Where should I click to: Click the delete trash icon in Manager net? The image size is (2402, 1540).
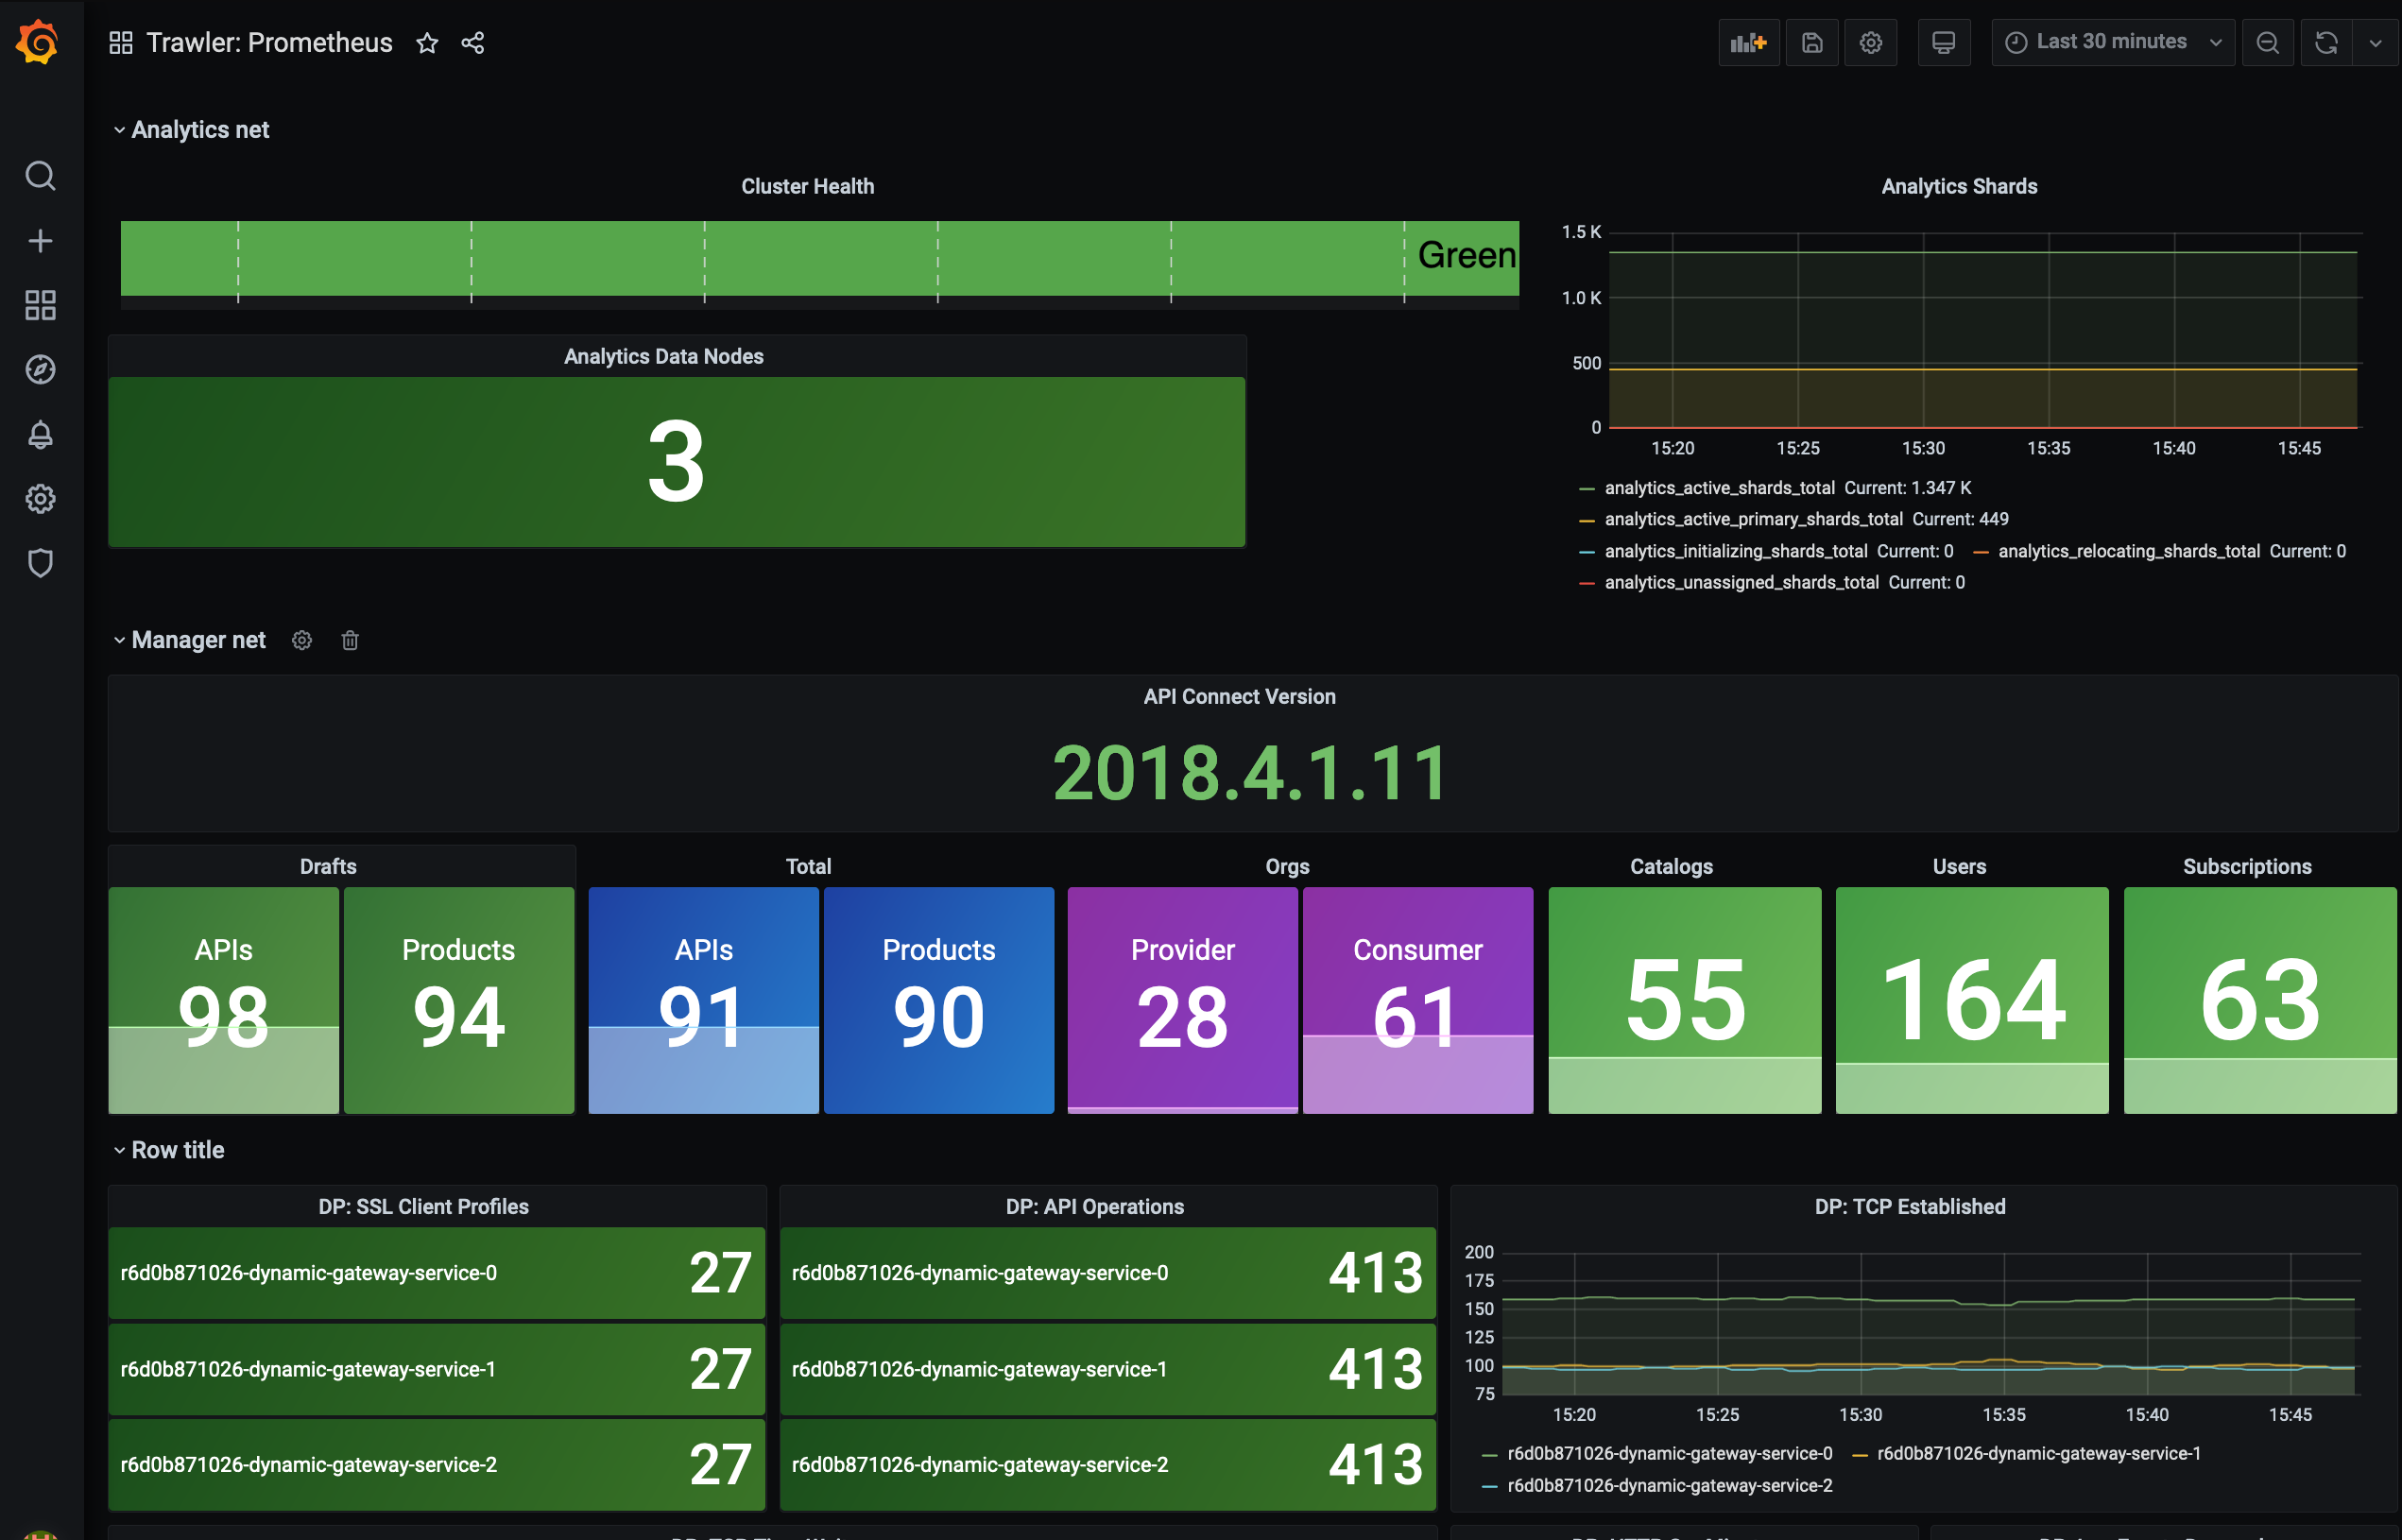click(x=351, y=639)
